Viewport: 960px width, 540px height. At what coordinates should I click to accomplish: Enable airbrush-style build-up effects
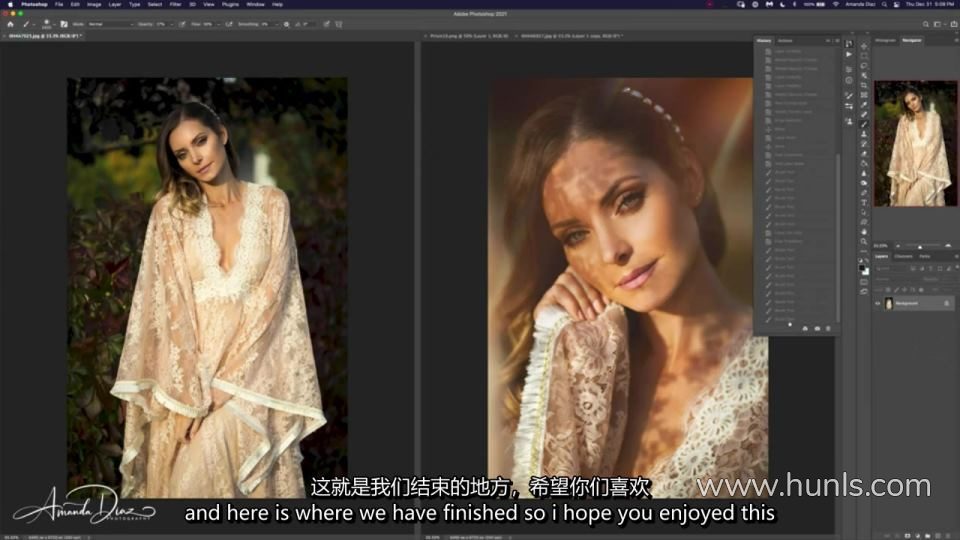(228, 24)
